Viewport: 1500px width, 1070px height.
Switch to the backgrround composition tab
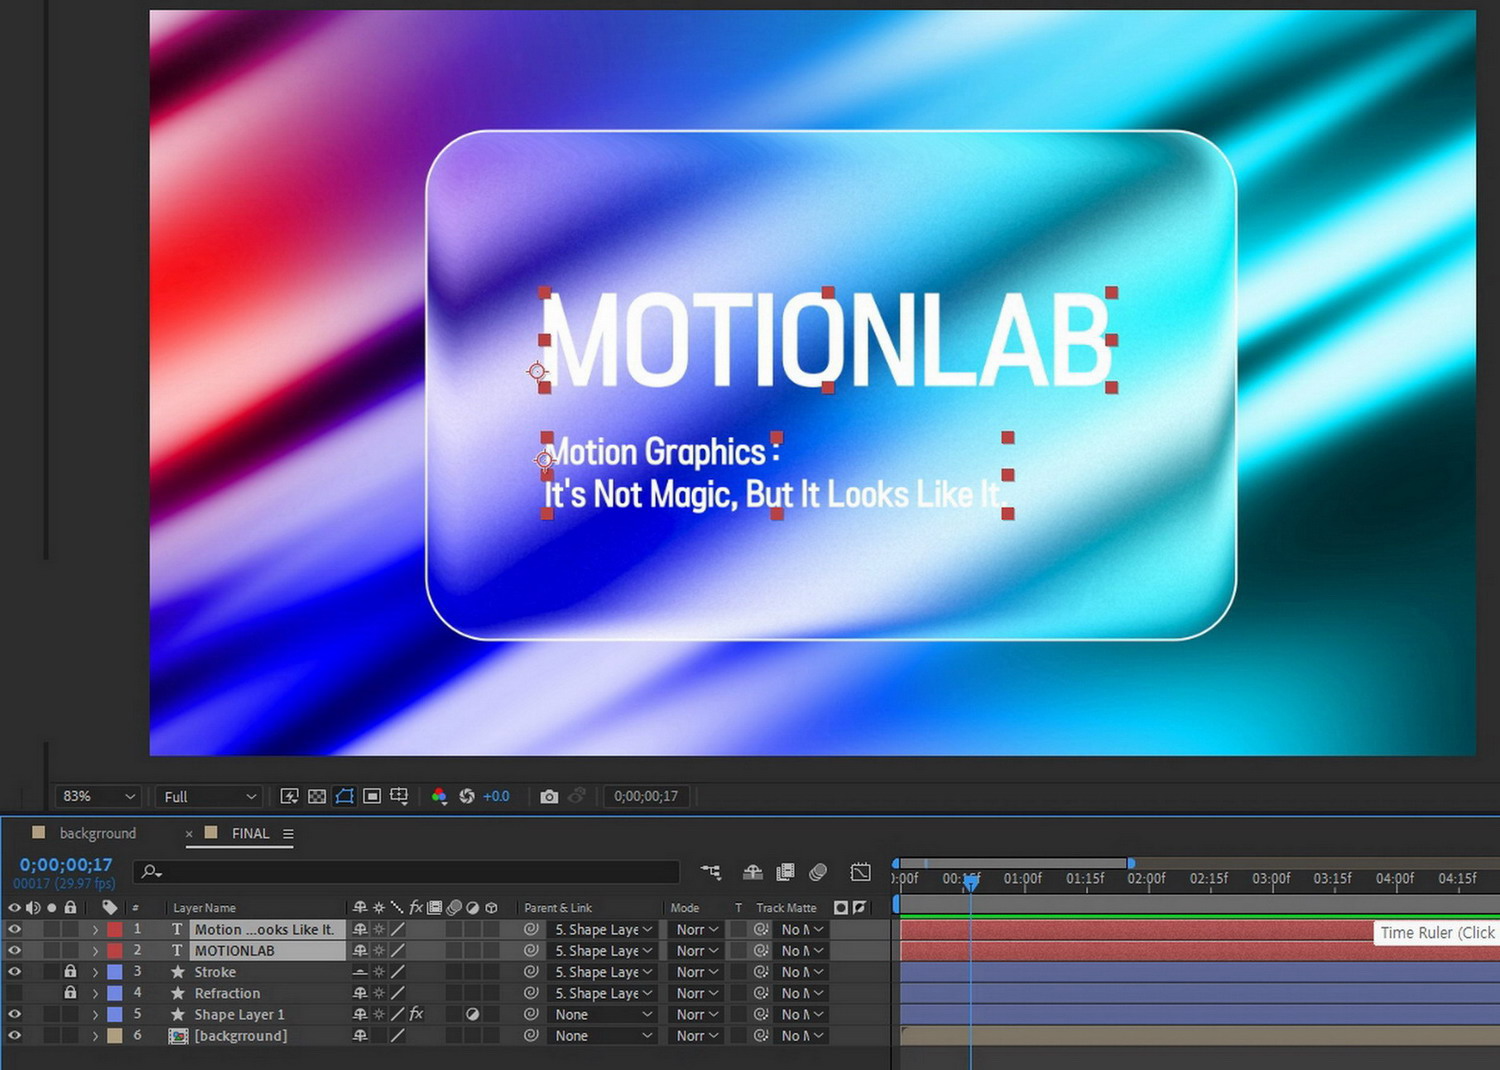point(97,833)
